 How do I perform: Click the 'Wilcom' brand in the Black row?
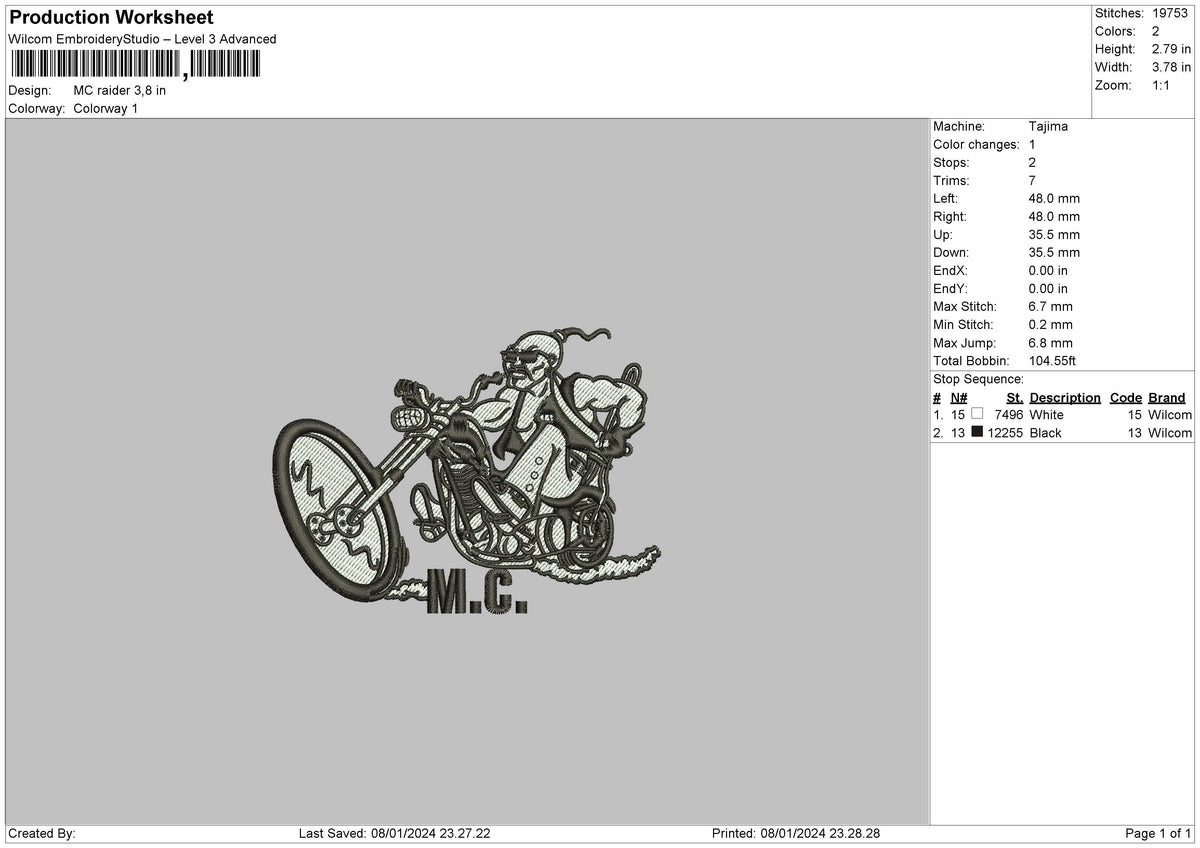point(1170,432)
